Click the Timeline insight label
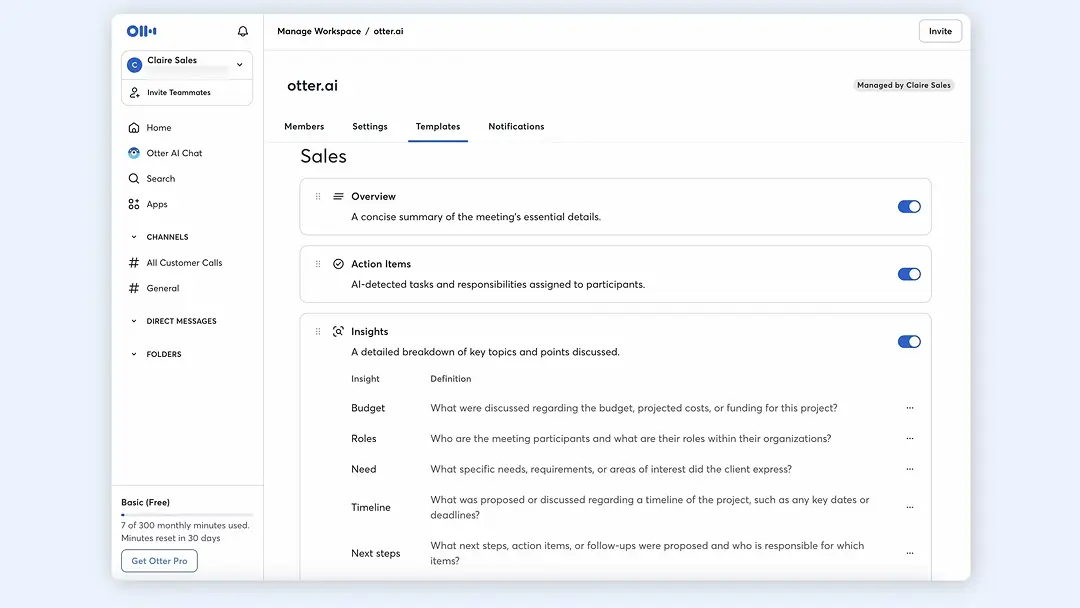Image resolution: width=1080 pixels, height=608 pixels. click(x=371, y=507)
